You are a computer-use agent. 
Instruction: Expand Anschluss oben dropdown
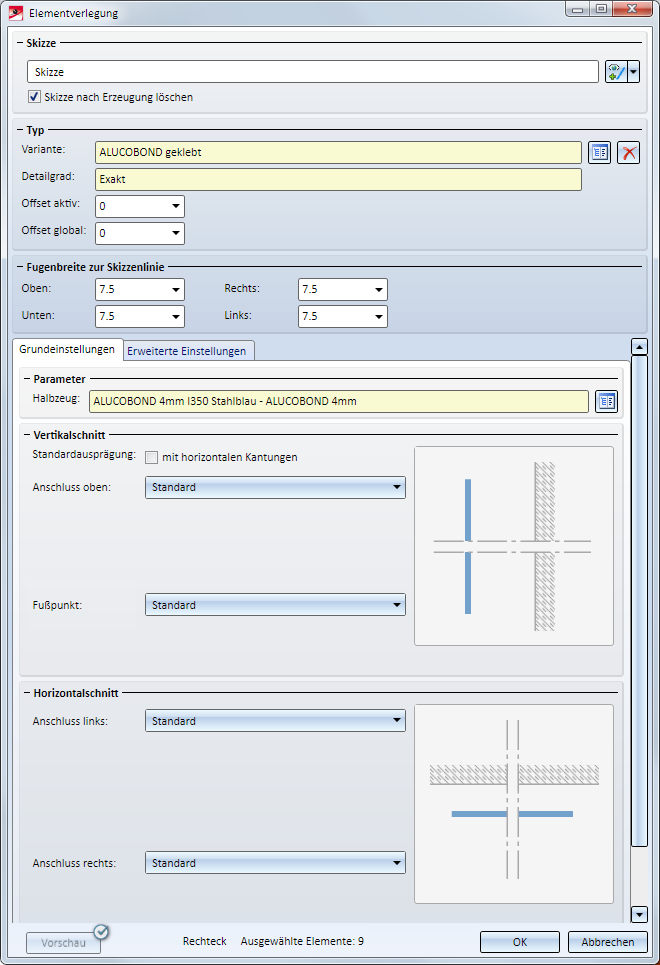click(275, 487)
